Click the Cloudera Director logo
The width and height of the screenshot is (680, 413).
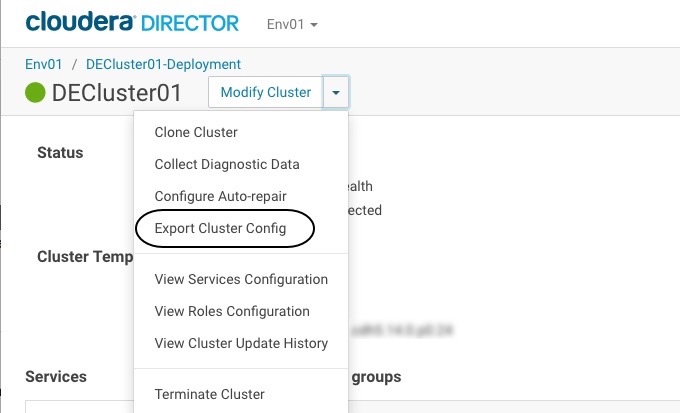tap(132, 22)
